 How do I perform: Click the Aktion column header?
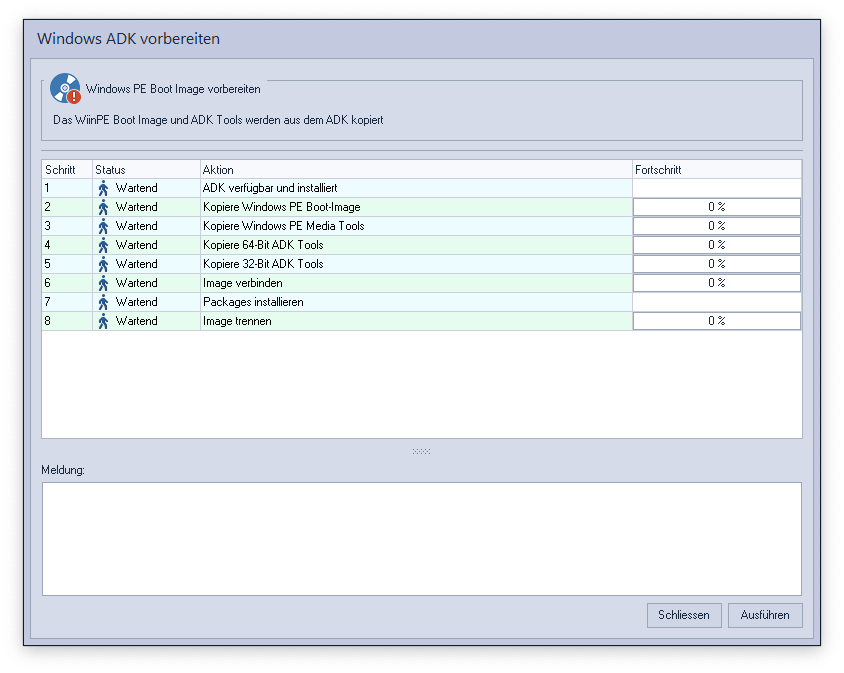[416, 170]
